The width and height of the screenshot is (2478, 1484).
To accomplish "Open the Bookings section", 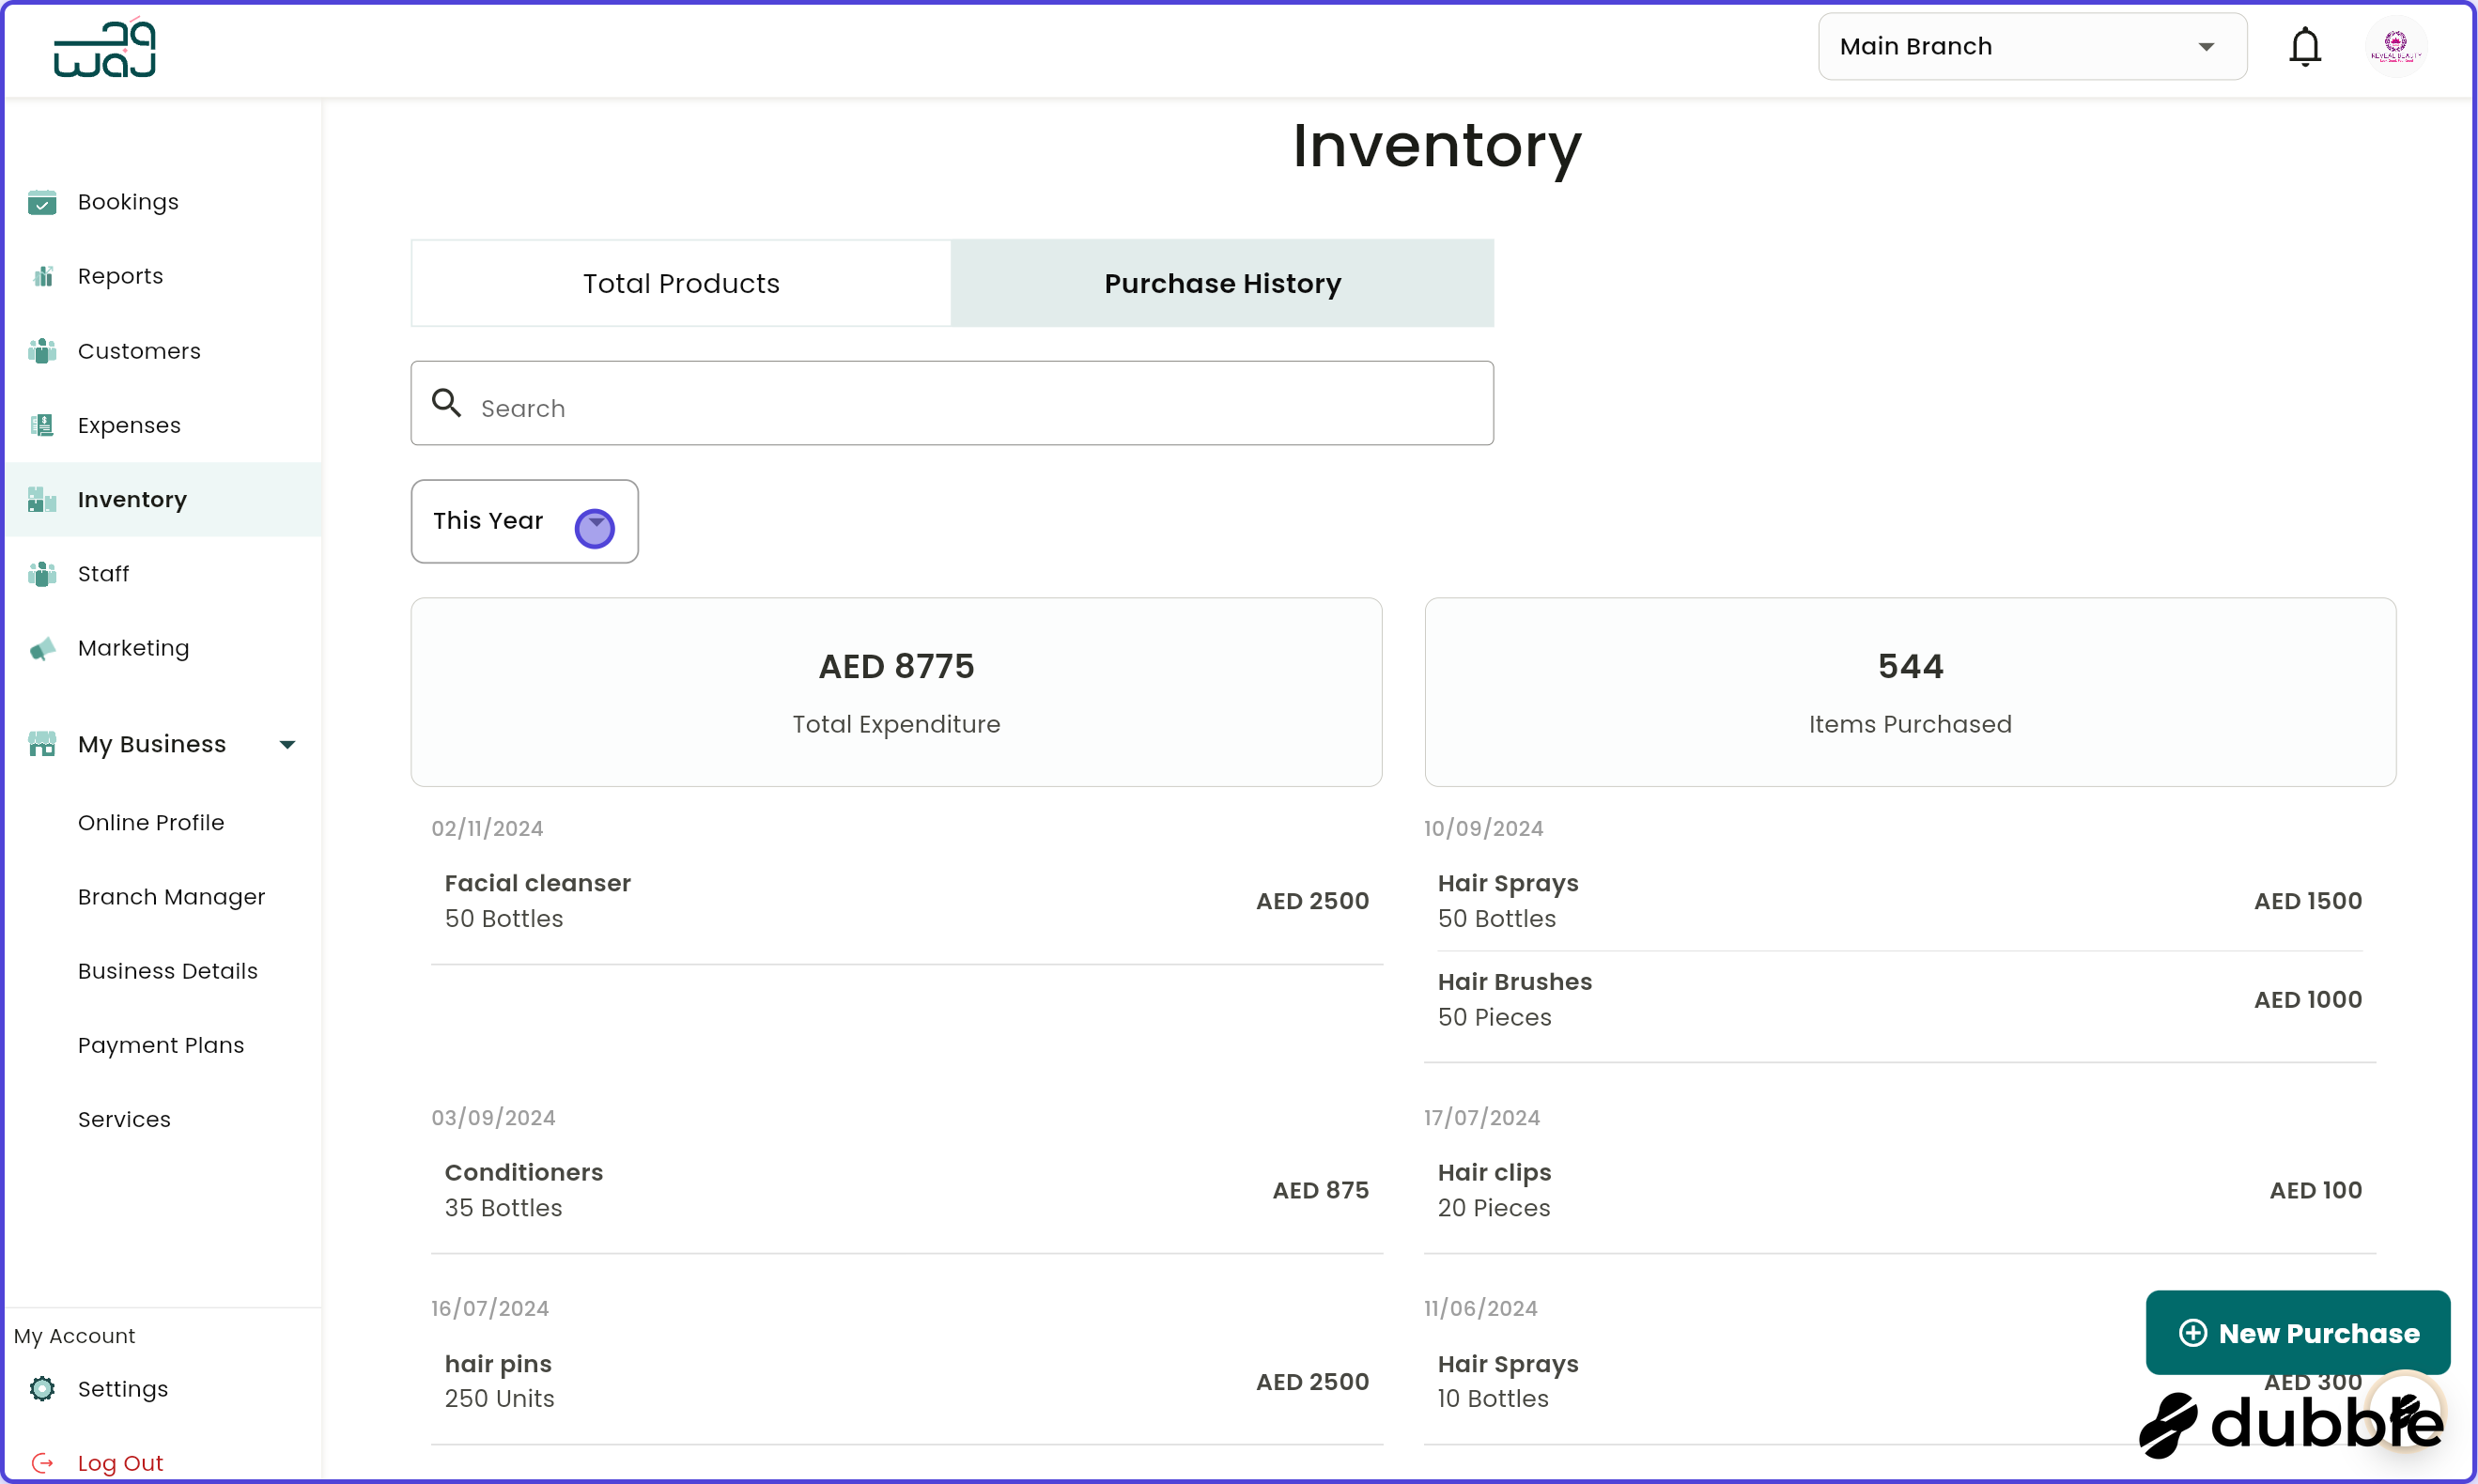I will (128, 201).
